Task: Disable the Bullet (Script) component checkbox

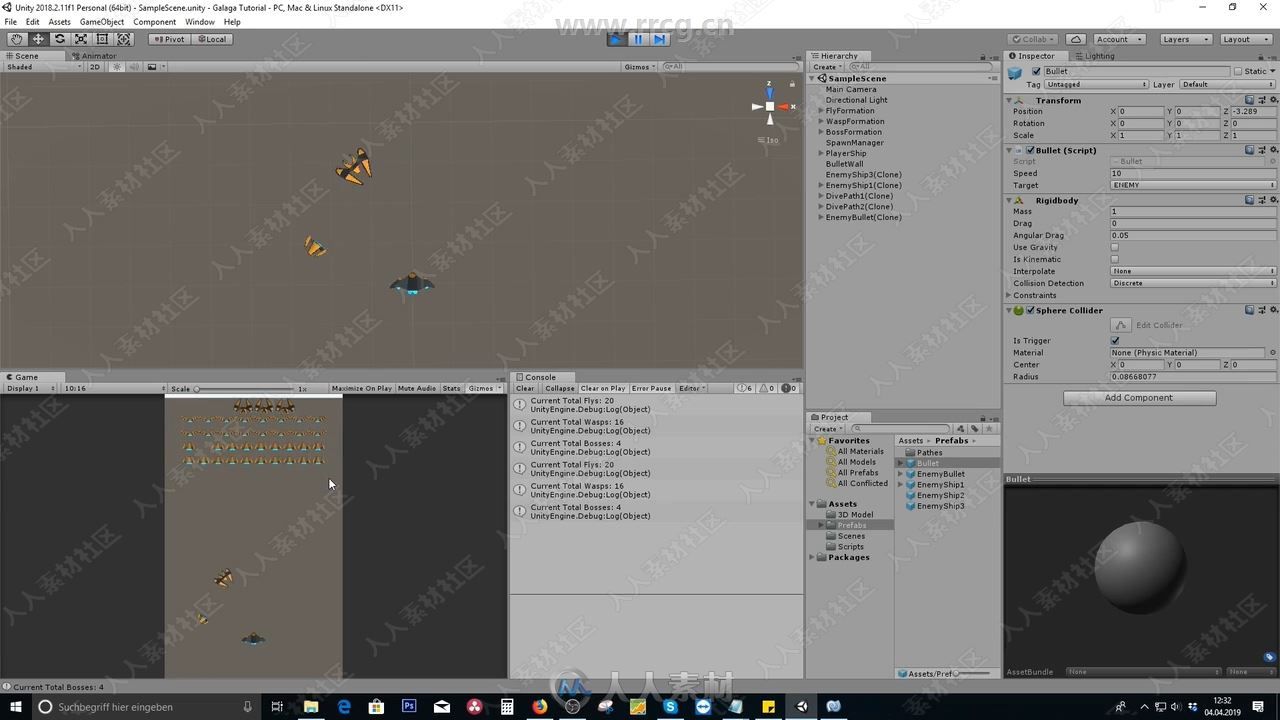Action: tap(1030, 150)
